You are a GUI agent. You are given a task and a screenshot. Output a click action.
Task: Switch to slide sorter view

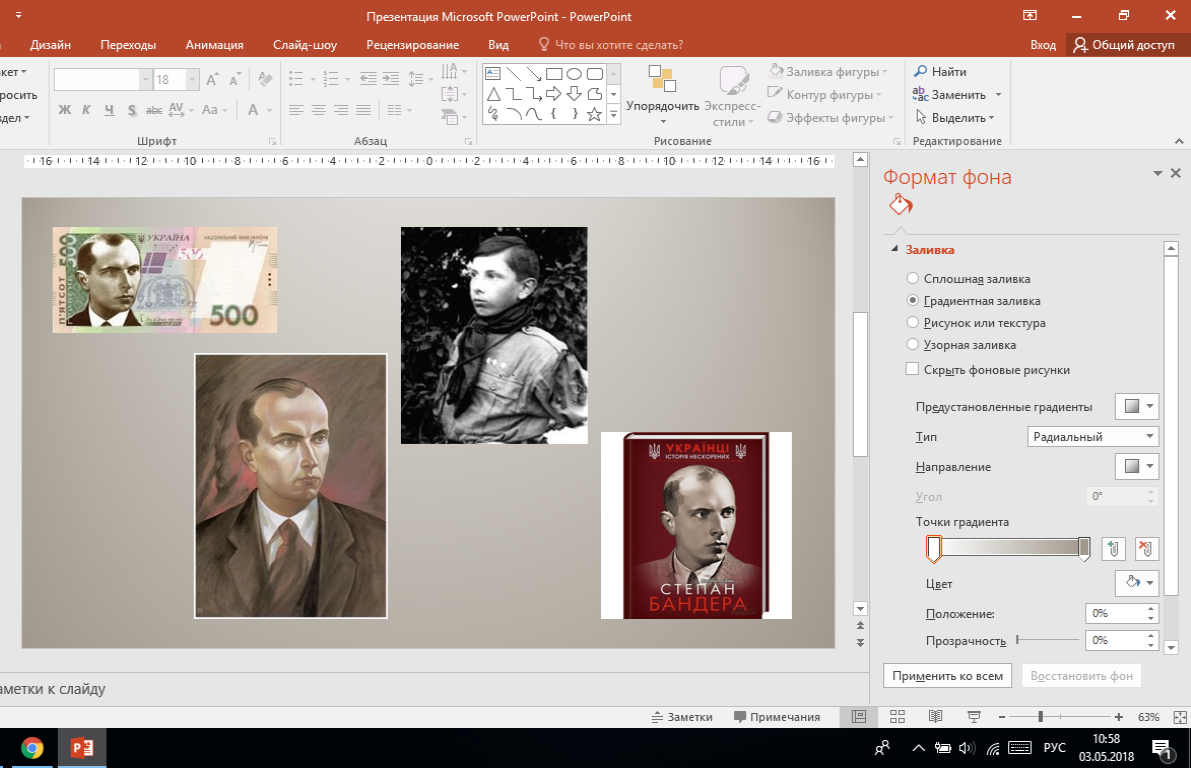[897, 717]
